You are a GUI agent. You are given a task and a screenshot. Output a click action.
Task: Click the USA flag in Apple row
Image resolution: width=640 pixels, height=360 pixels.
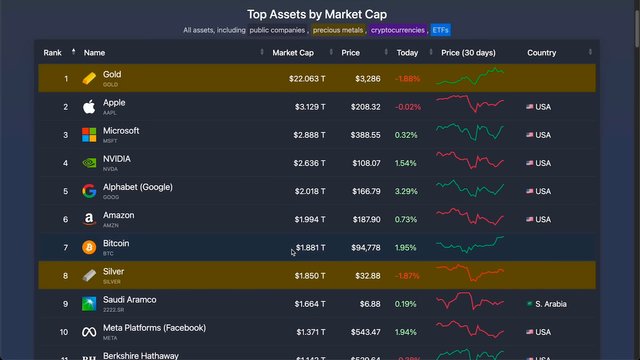pyautogui.click(x=529, y=107)
